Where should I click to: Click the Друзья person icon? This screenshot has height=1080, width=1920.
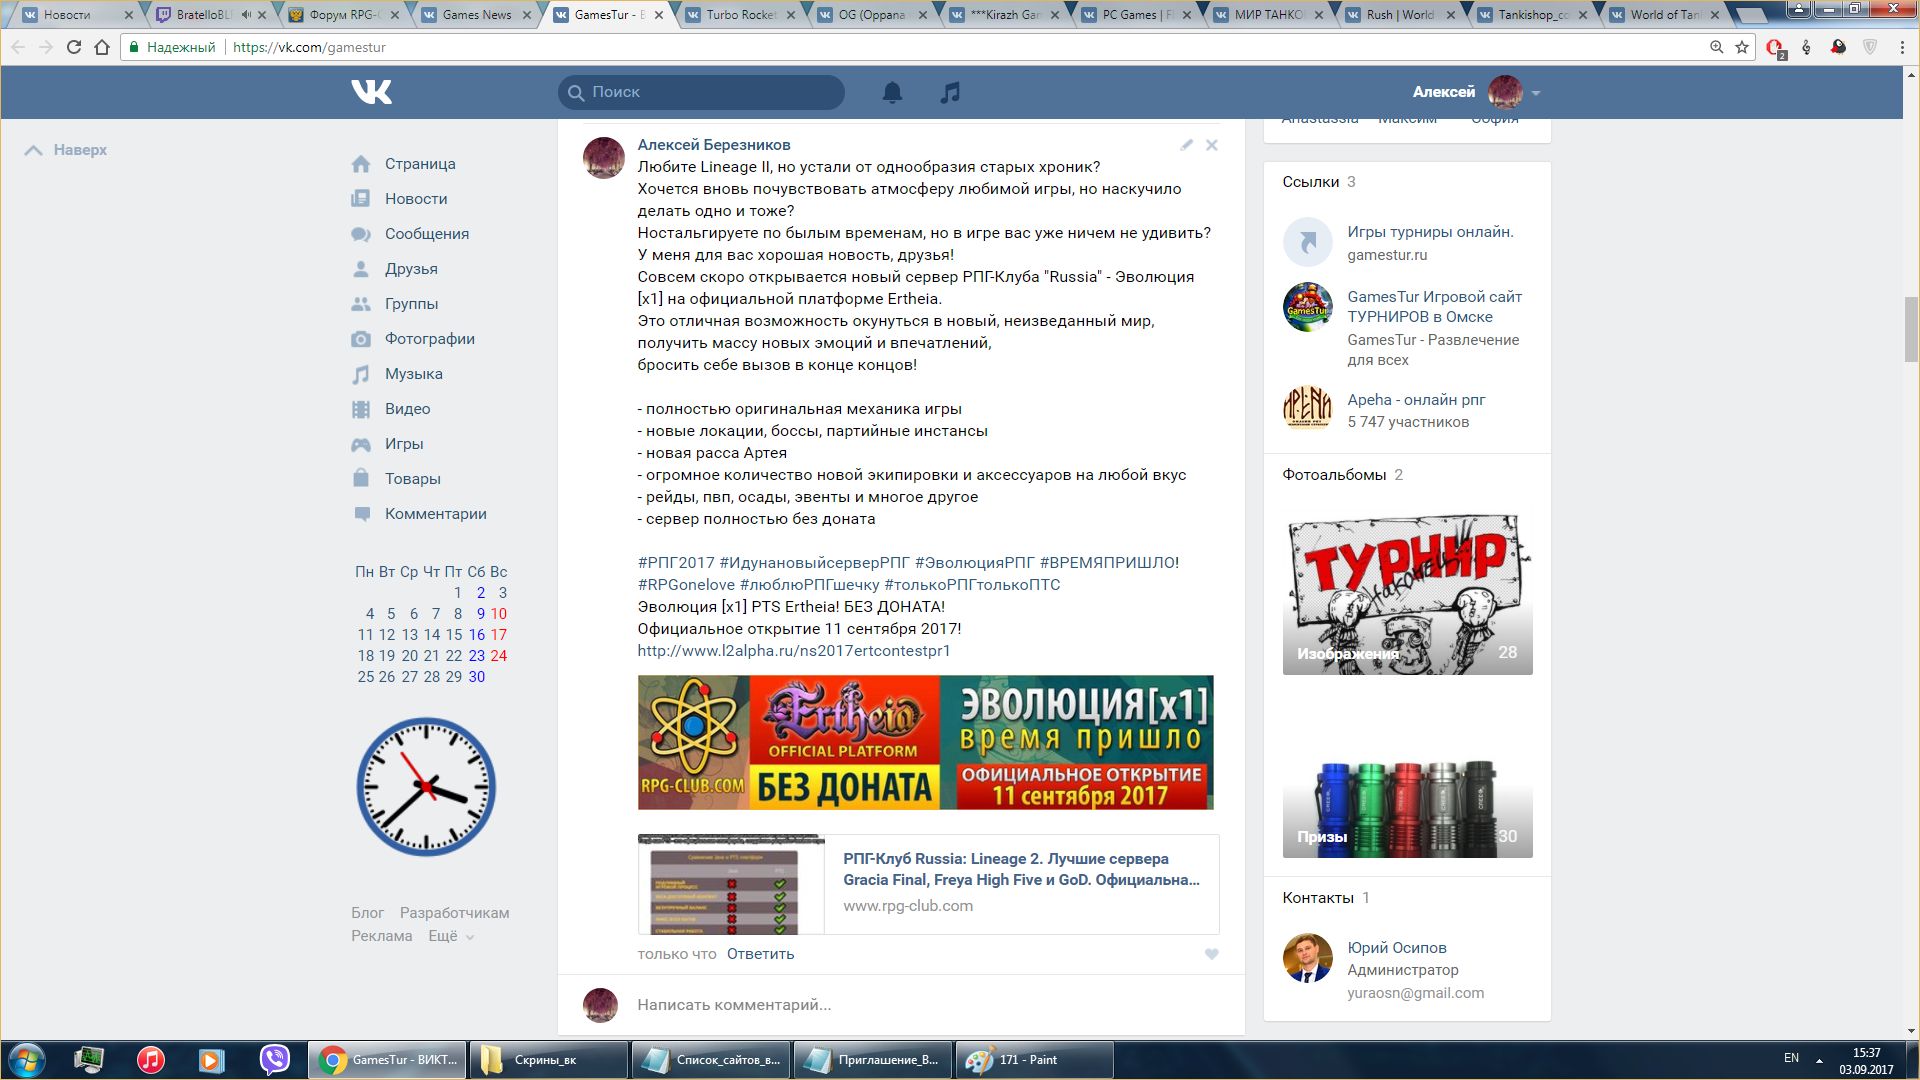361,269
